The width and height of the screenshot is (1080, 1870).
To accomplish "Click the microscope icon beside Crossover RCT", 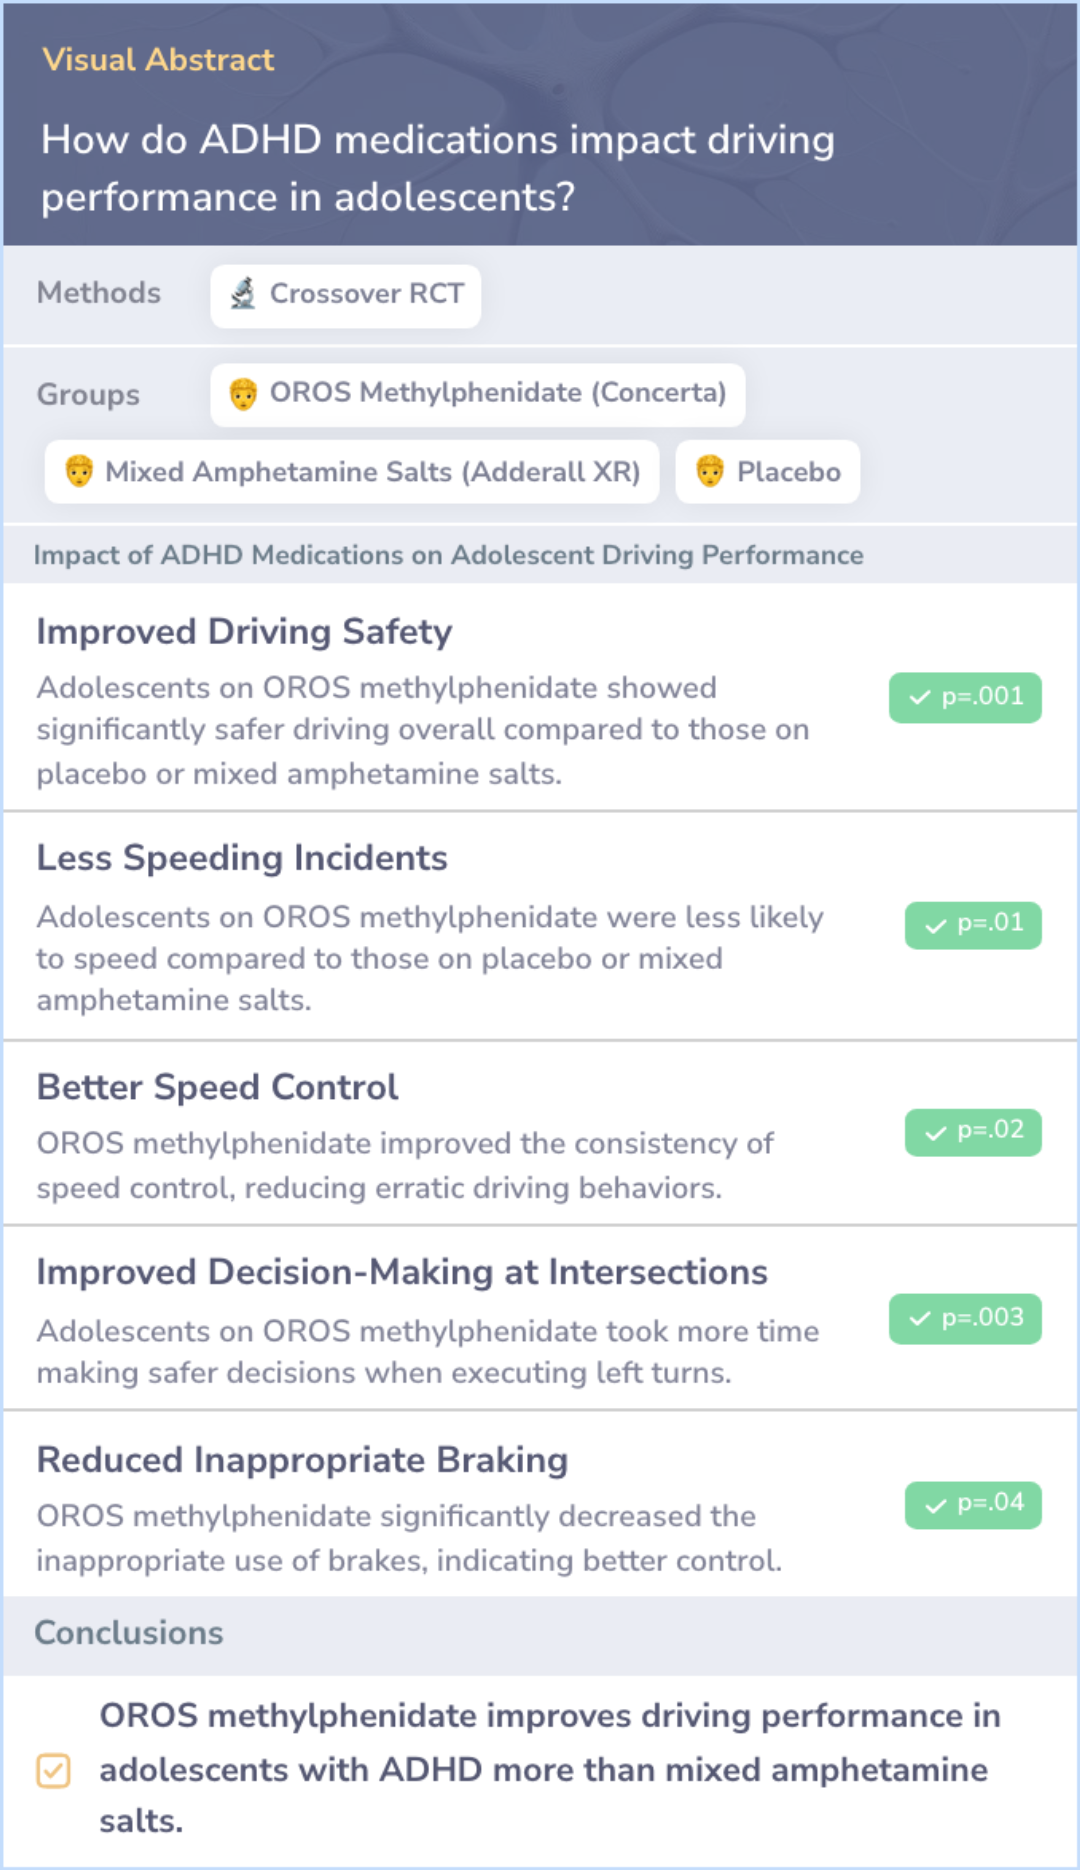I will [243, 294].
